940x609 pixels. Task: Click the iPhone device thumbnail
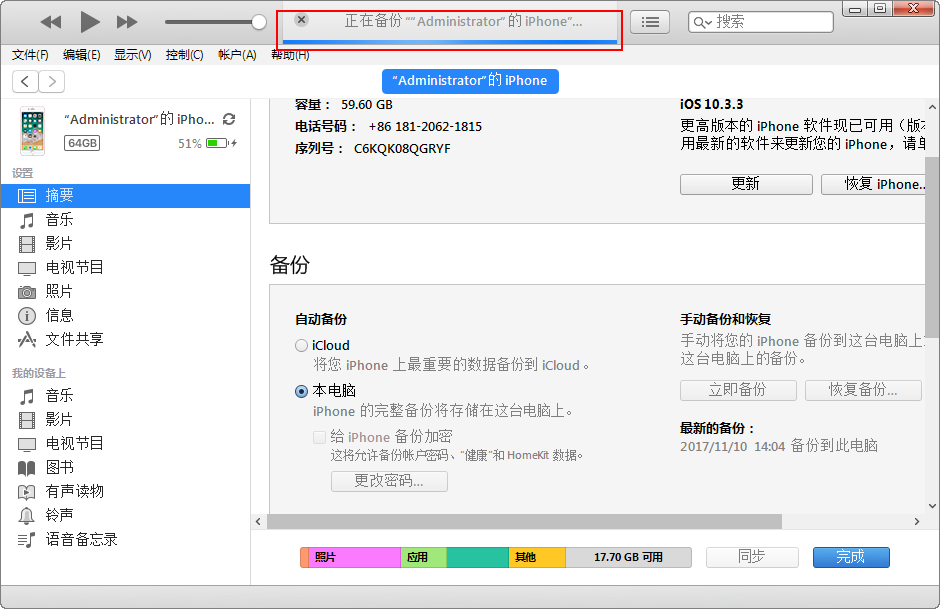tap(33, 131)
